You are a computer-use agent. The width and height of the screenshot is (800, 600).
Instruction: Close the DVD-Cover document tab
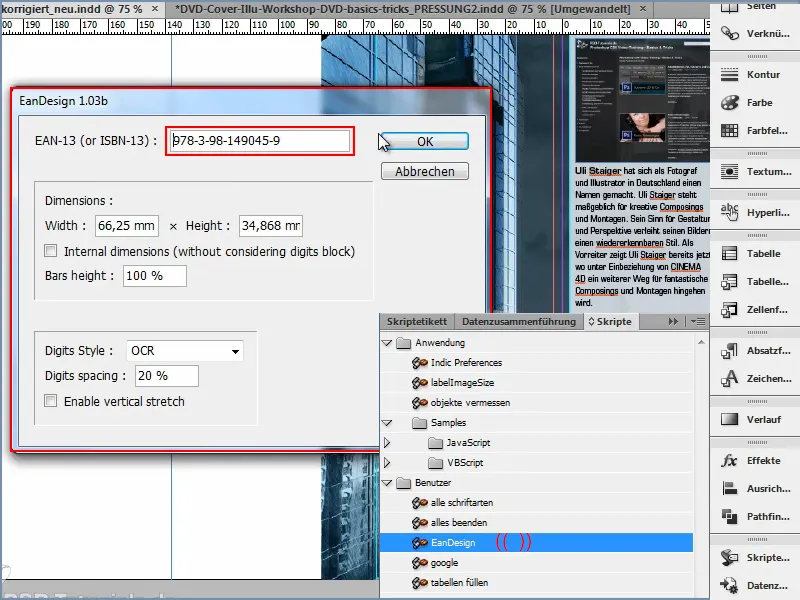coord(643,9)
